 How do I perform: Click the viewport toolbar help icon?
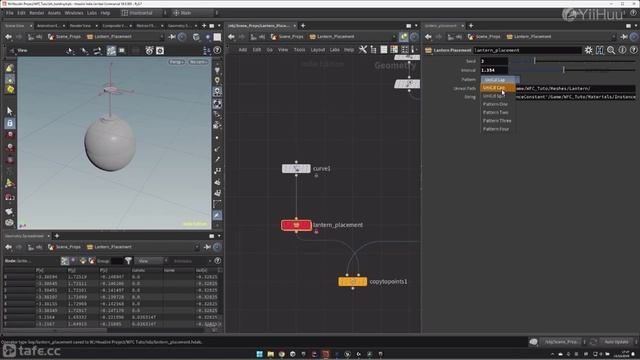[x=217, y=51]
